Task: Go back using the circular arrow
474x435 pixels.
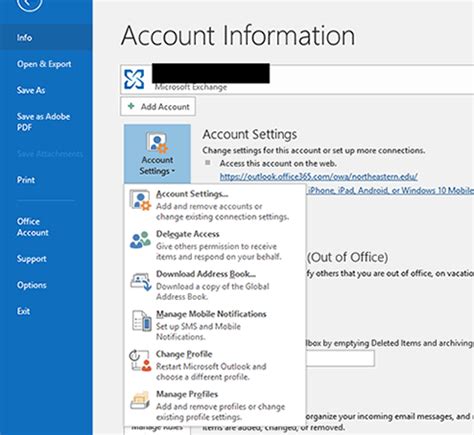Action: [29, 3]
